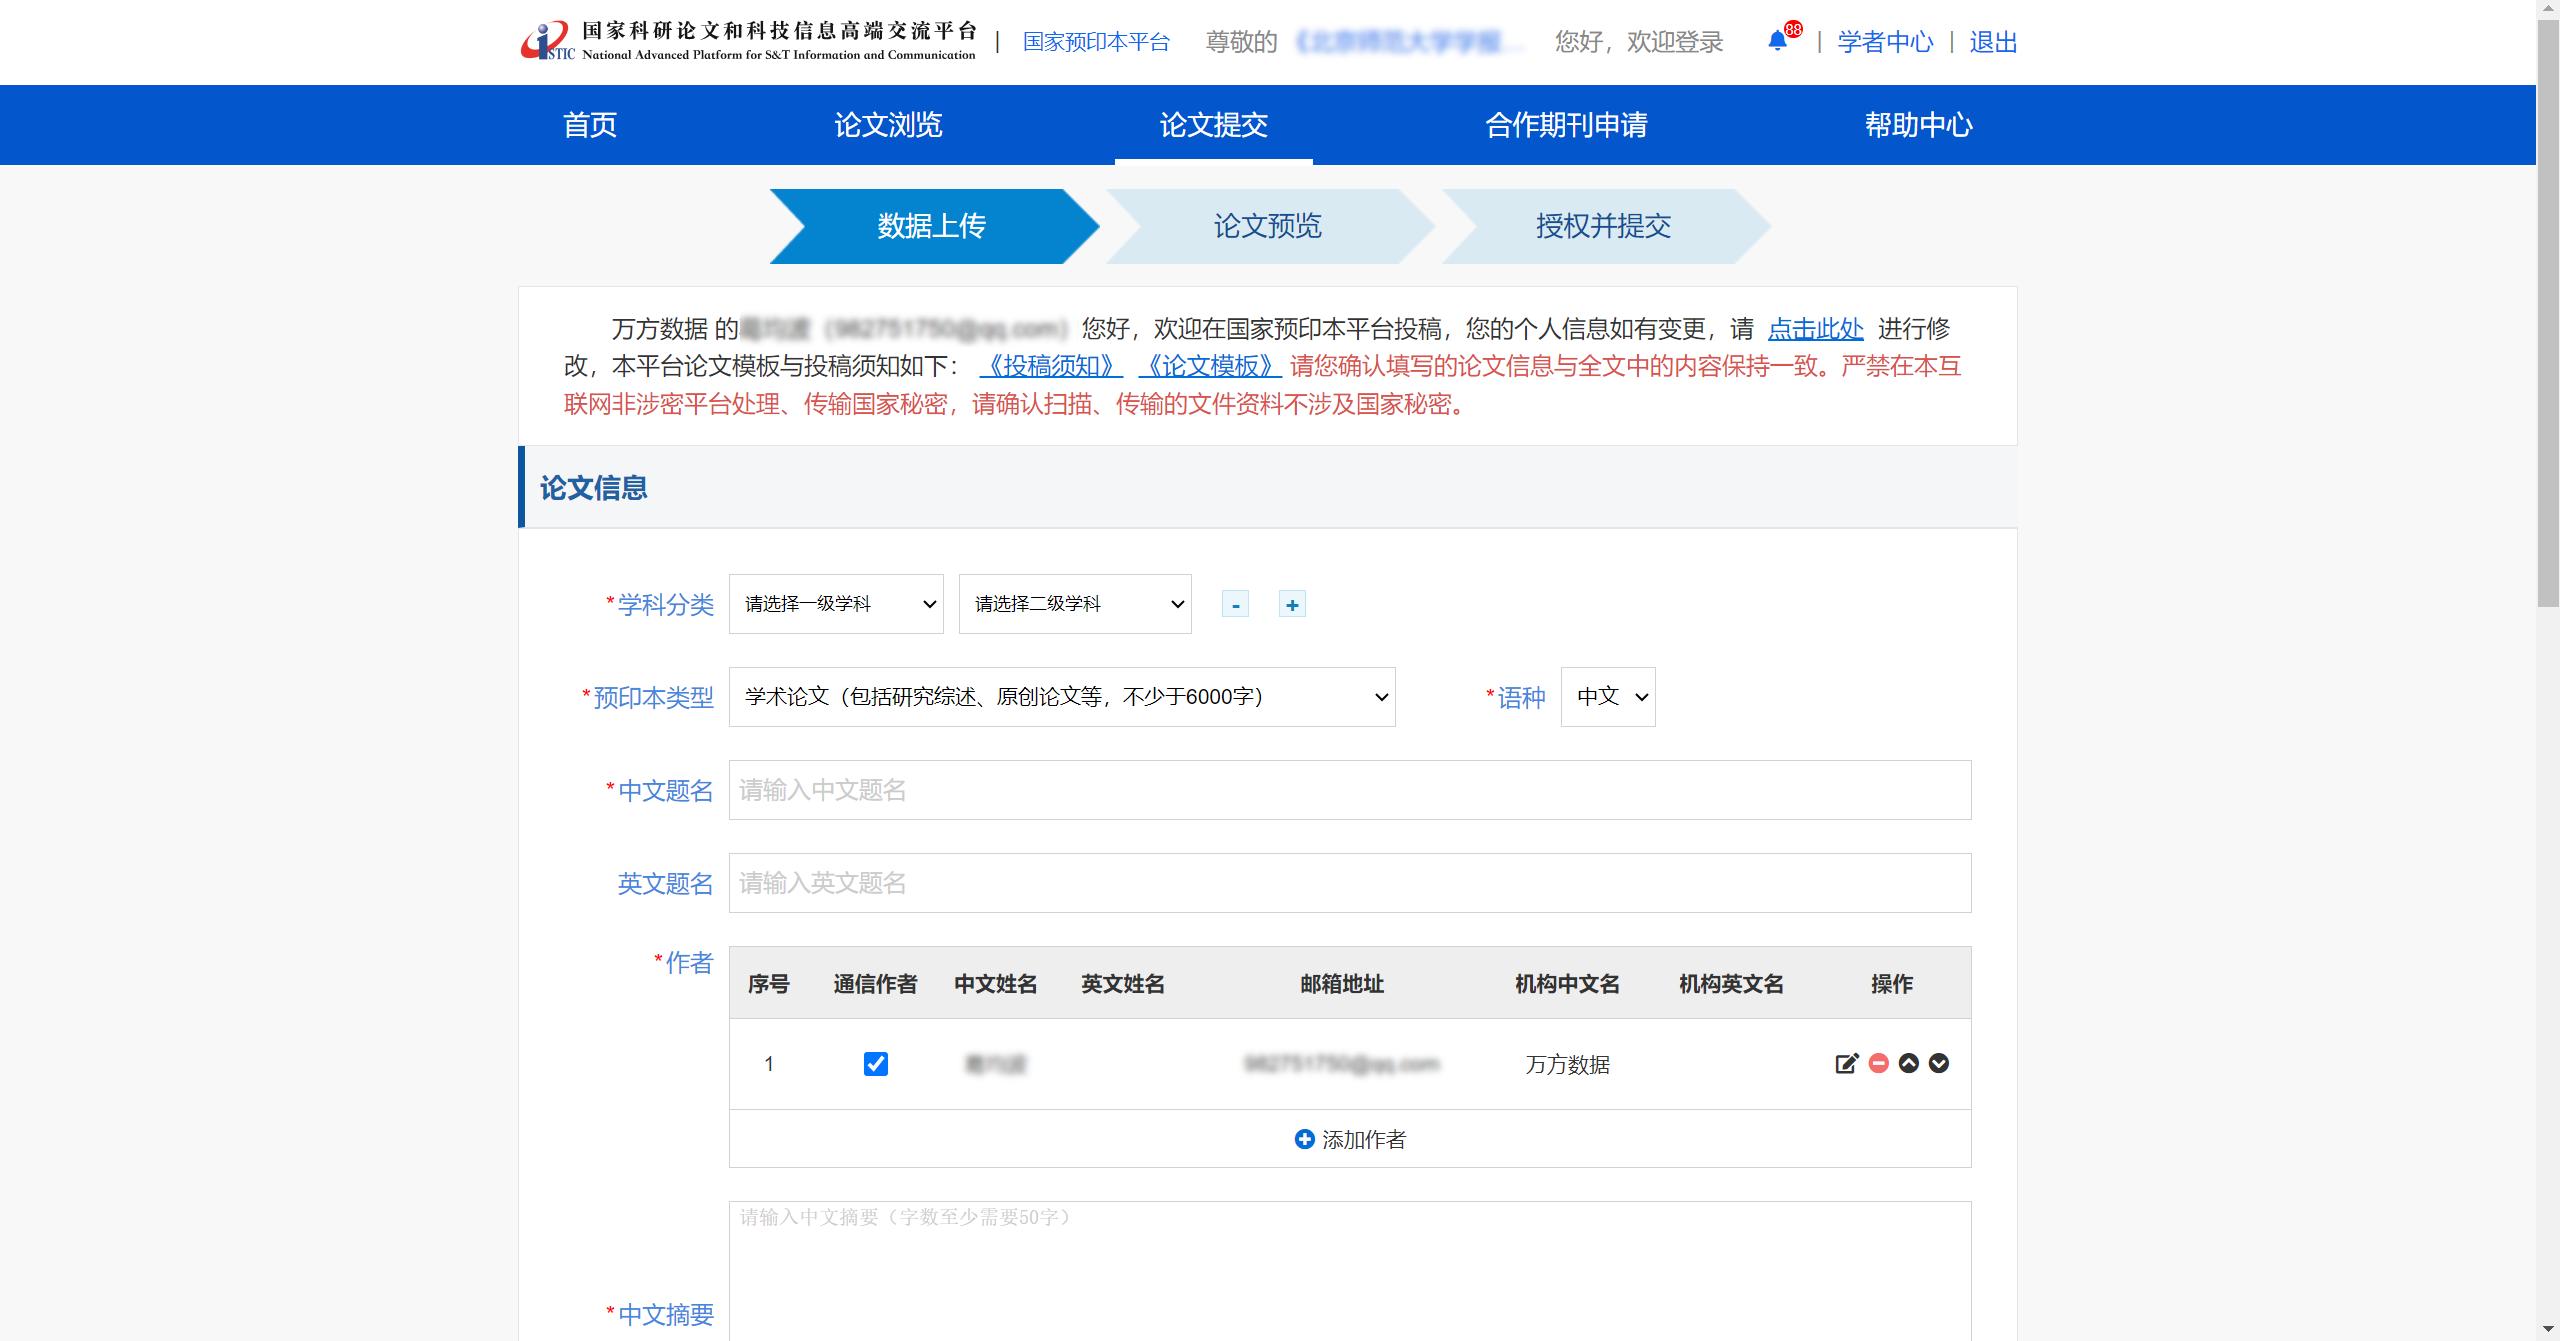Select the 数据上传 step

coord(932,226)
